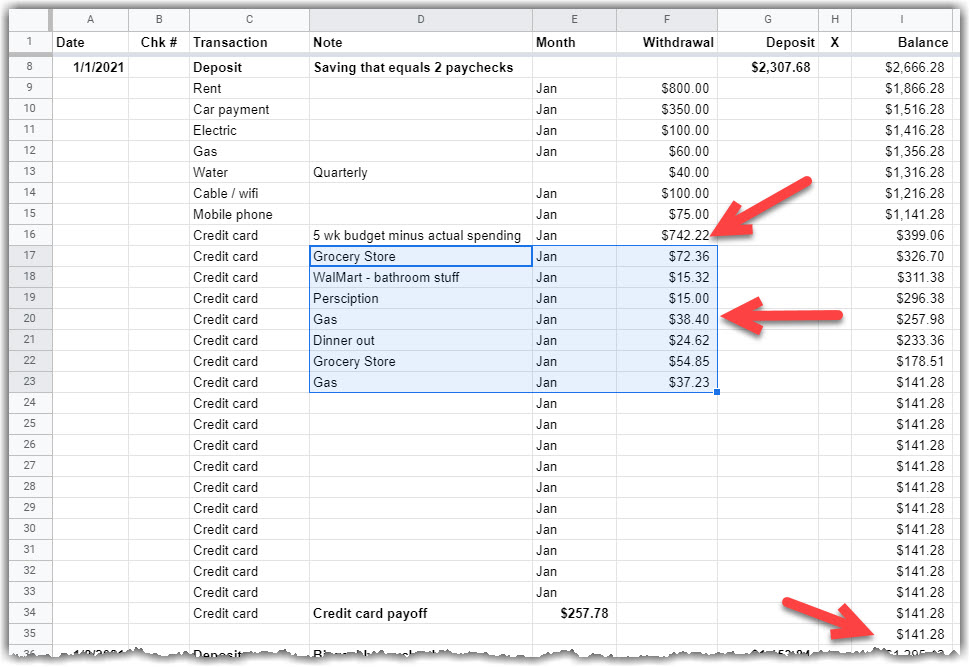
Task: Select cell with $742.22 withdrawal
Action: [666, 235]
